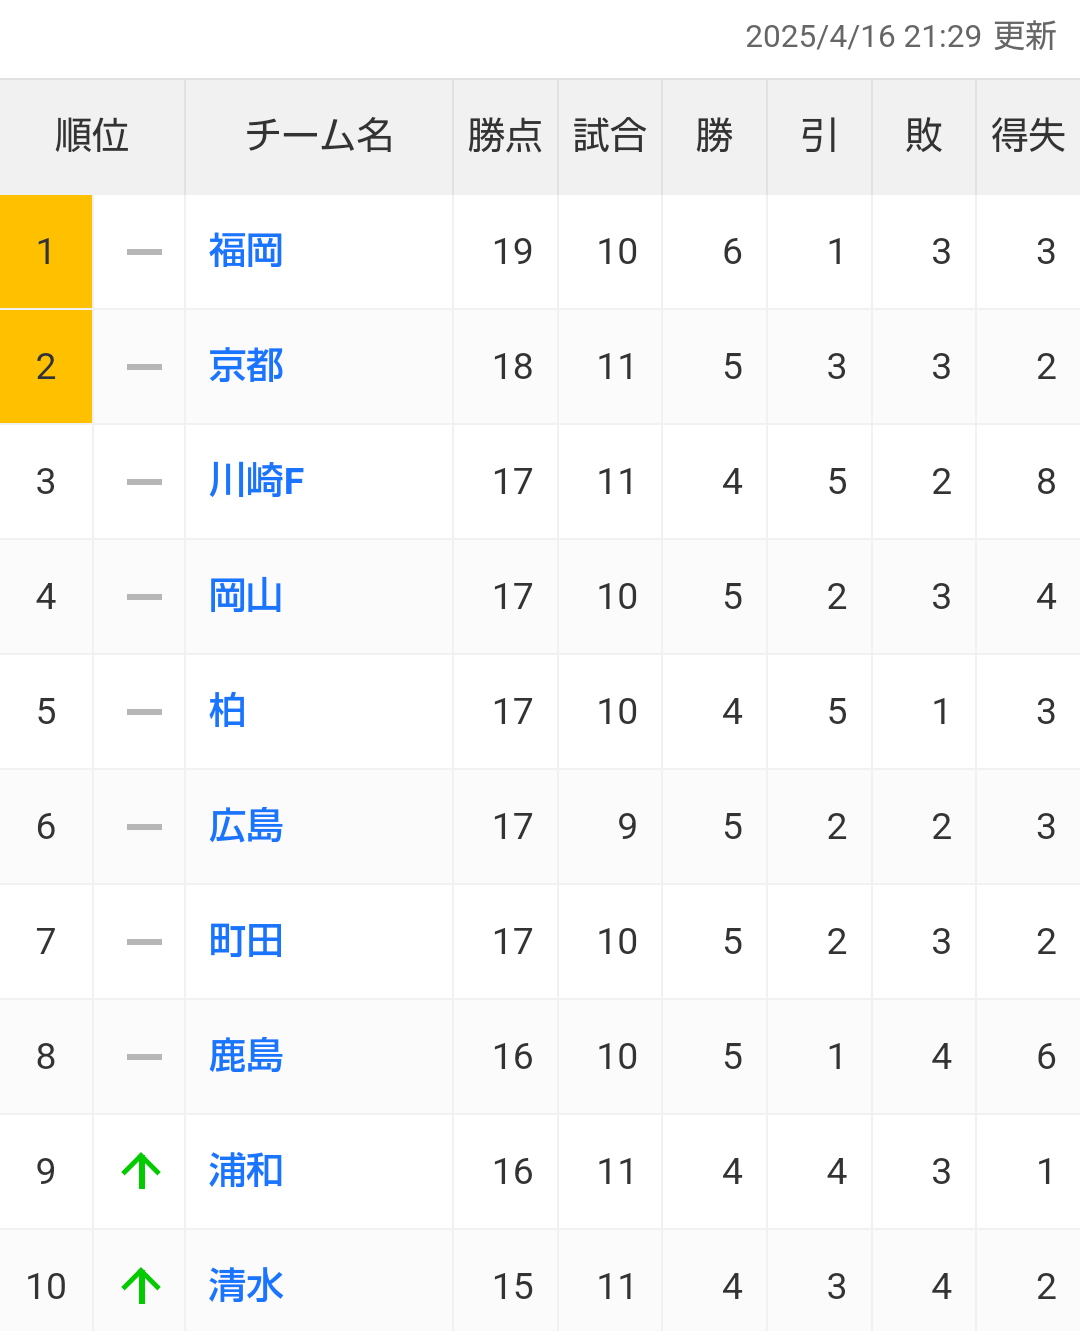Open the 鹿島 team link
The height and width of the screenshot is (1331, 1080).
tap(246, 1056)
